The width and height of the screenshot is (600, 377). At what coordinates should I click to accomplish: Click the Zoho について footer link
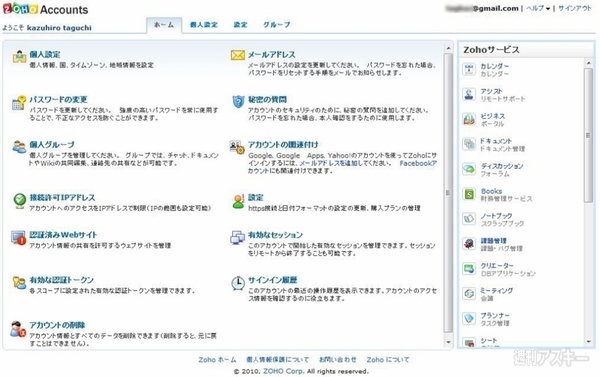click(388, 360)
